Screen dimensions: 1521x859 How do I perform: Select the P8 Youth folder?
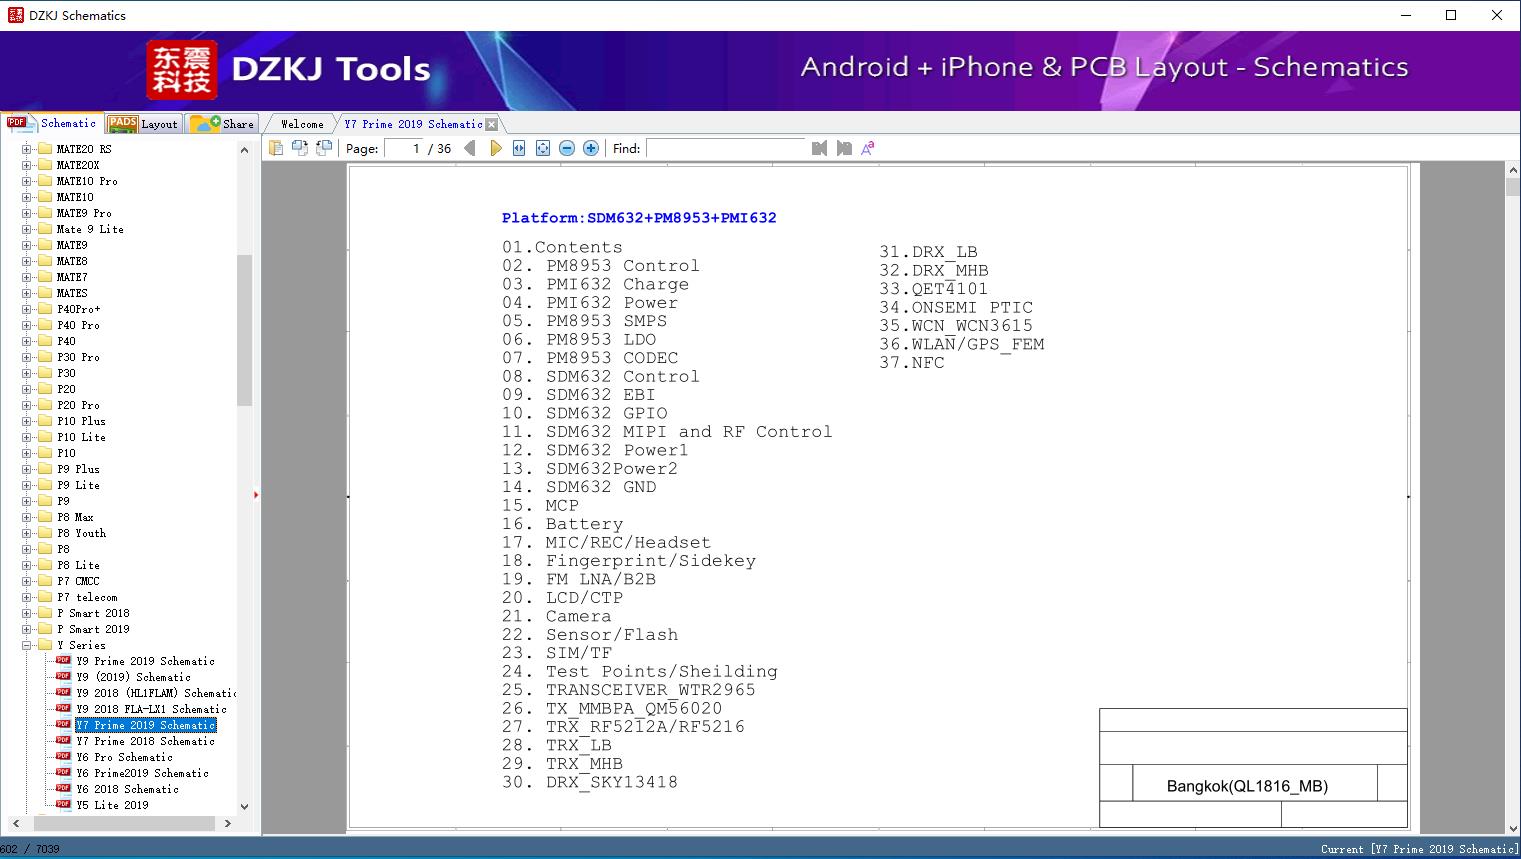coord(81,533)
